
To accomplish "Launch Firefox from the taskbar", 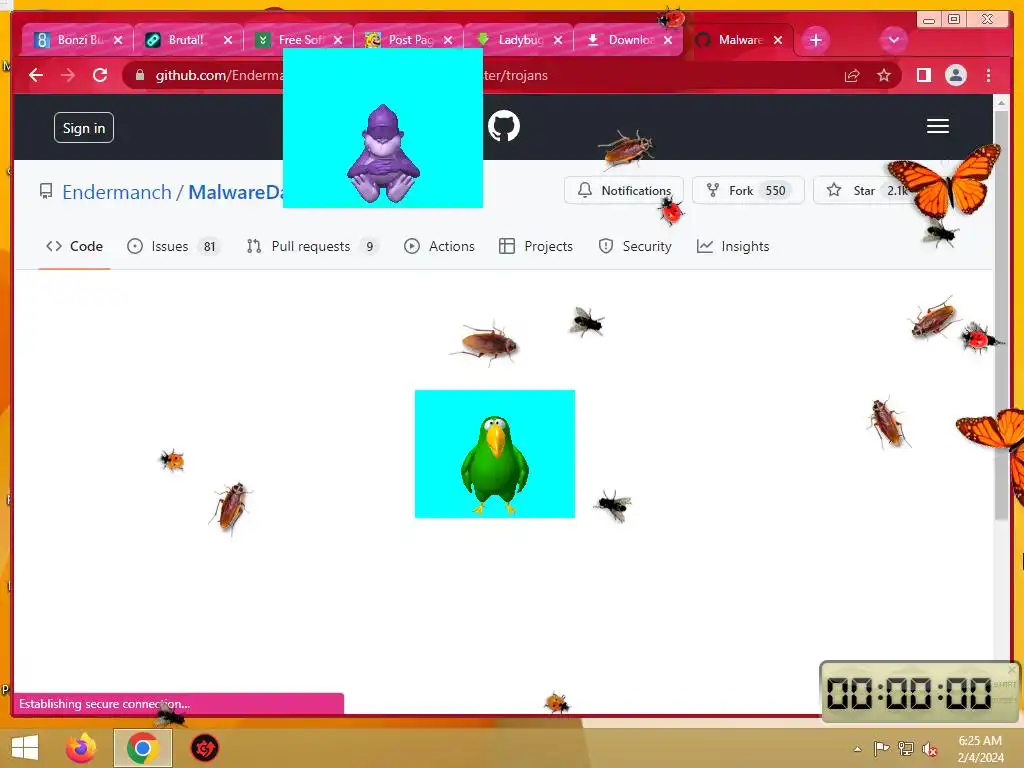I will (x=81, y=748).
